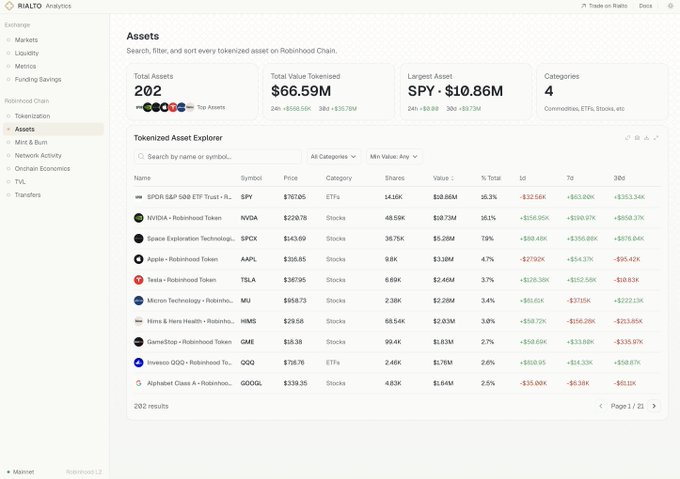Click the Apple logo icon
This screenshot has width=680, height=479.
(x=139, y=259)
